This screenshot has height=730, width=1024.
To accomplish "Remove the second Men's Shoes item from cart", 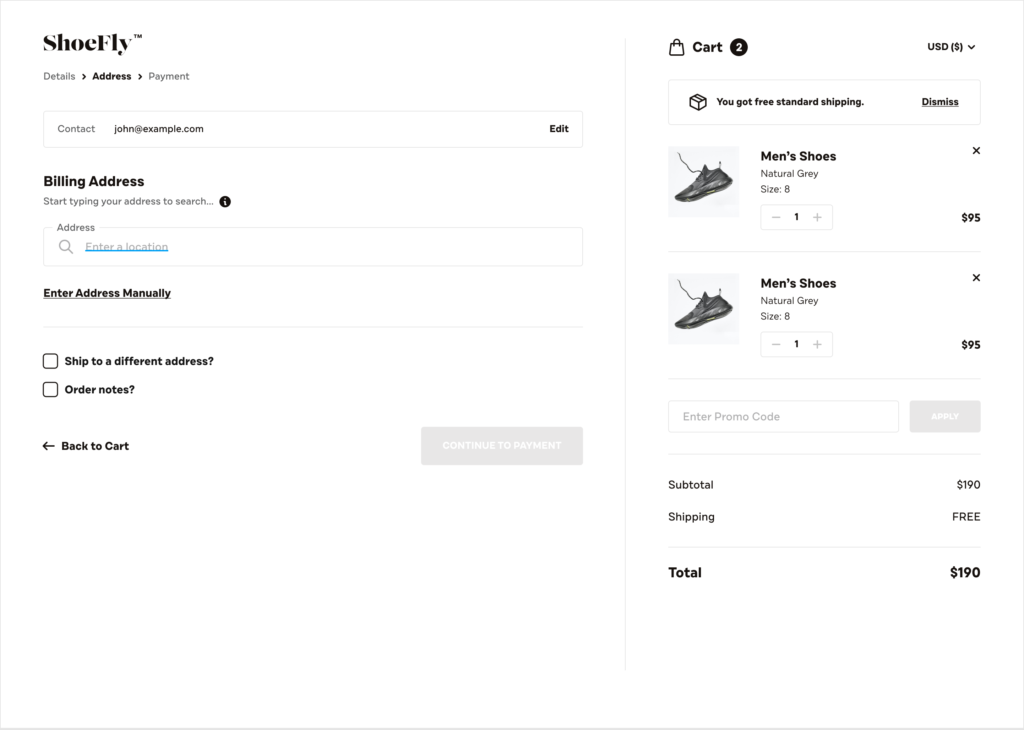I will click(x=976, y=277).
